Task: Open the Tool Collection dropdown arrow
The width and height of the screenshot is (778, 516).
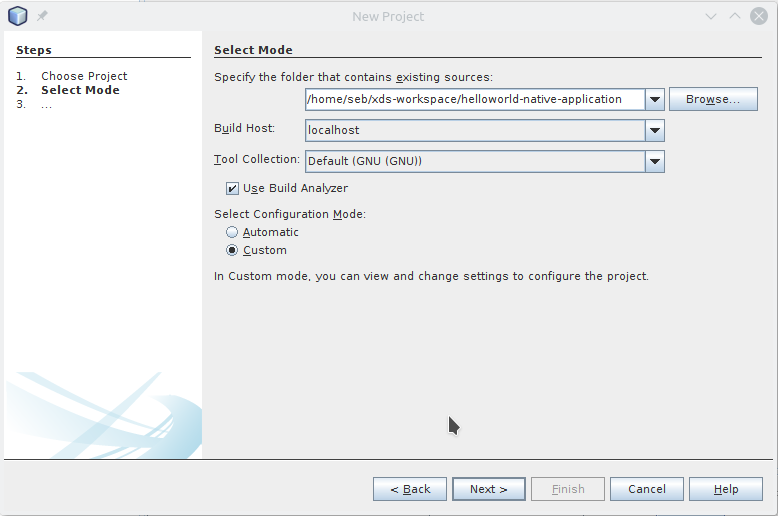Action: point(655,161)
